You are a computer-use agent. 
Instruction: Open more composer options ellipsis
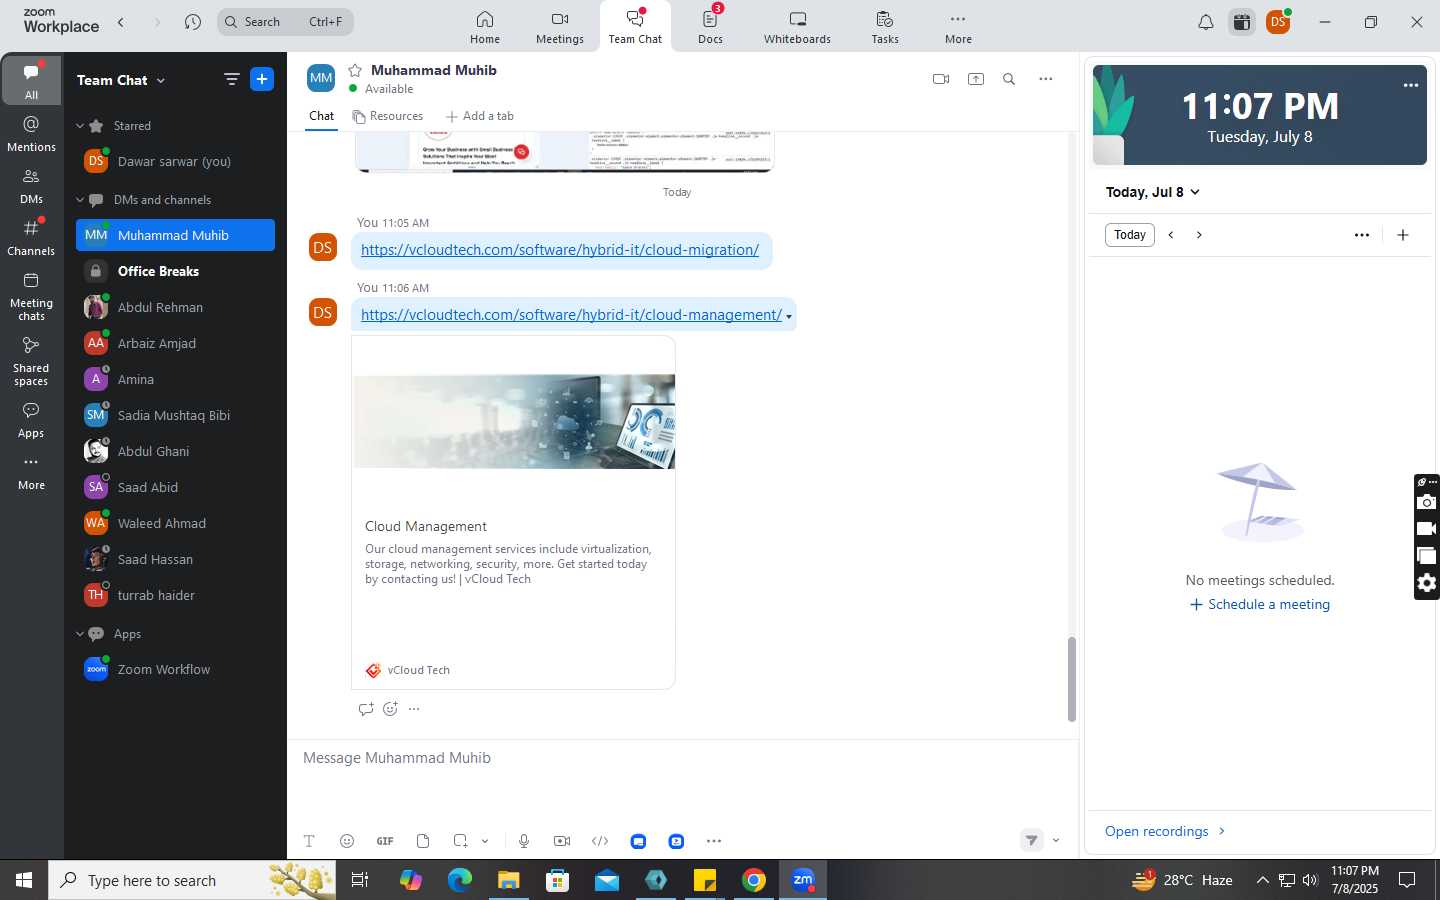[714, 841]
